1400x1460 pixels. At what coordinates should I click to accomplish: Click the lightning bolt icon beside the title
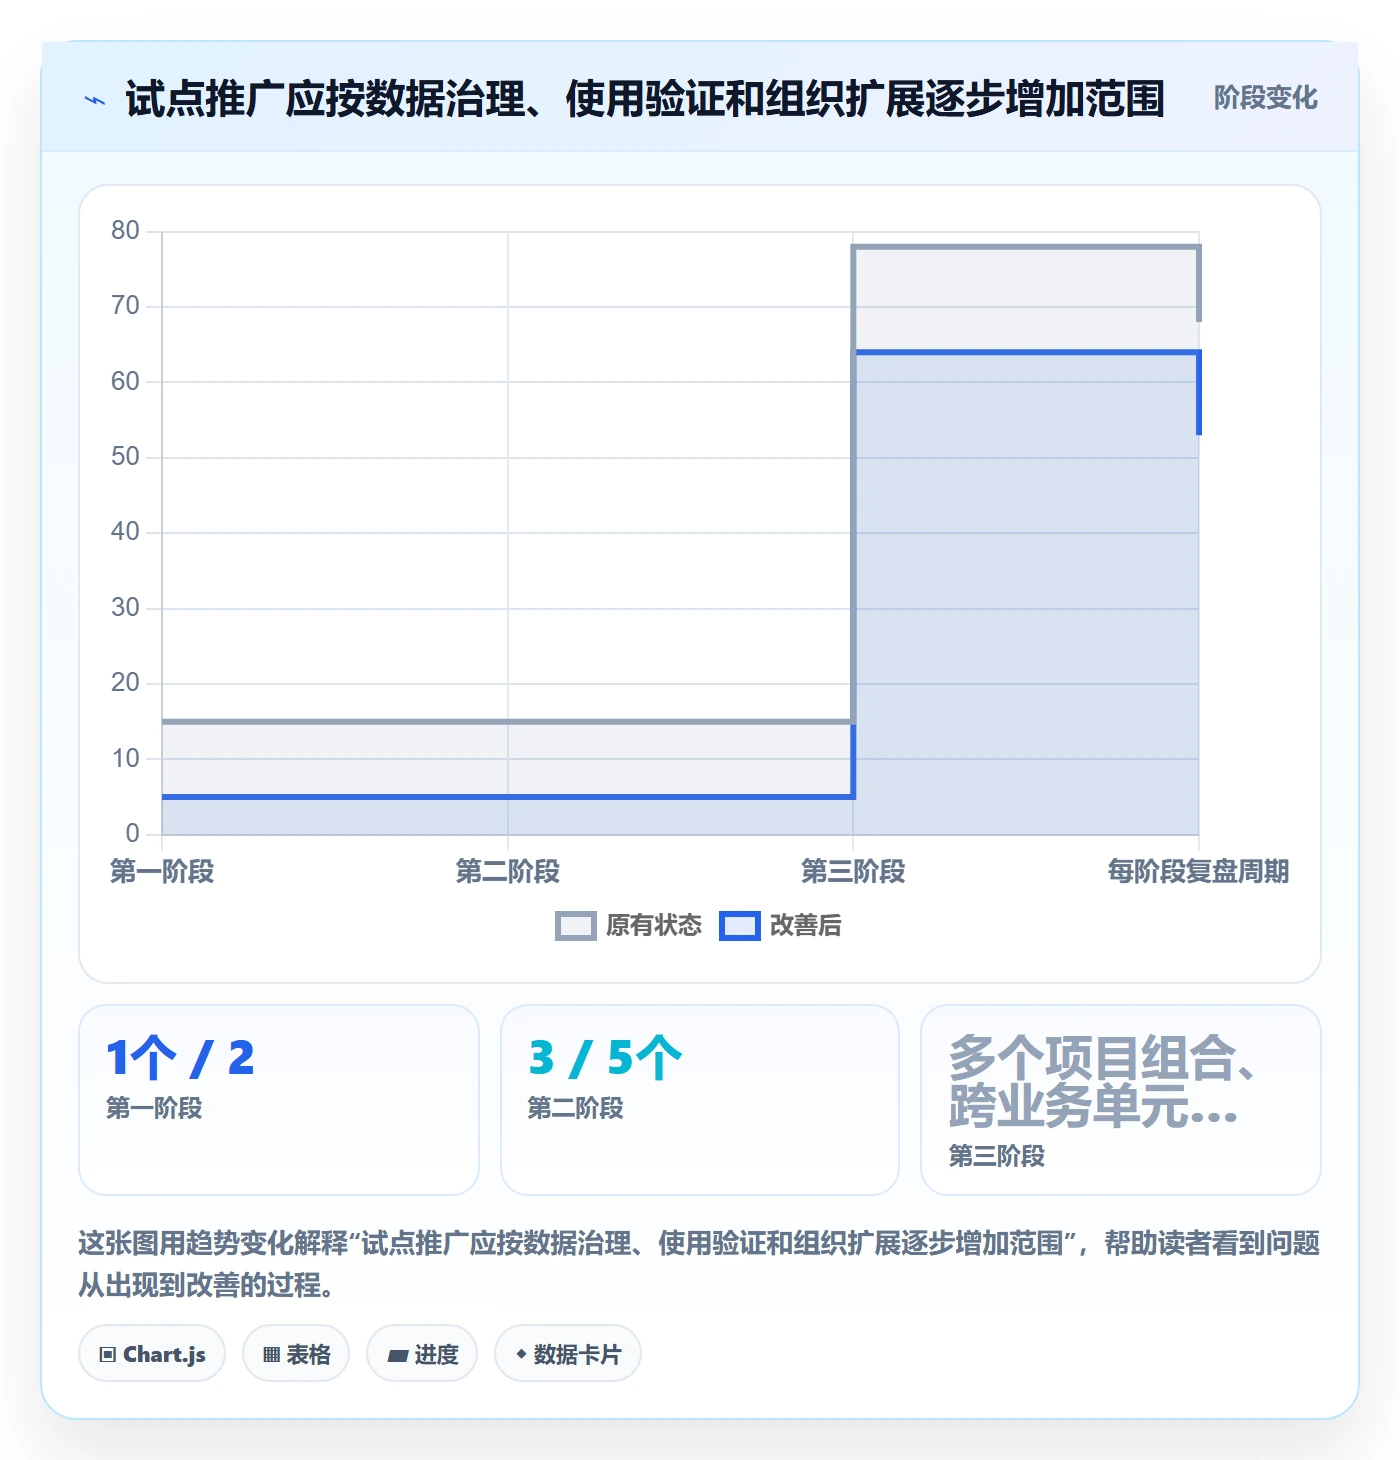click(95, 100)
